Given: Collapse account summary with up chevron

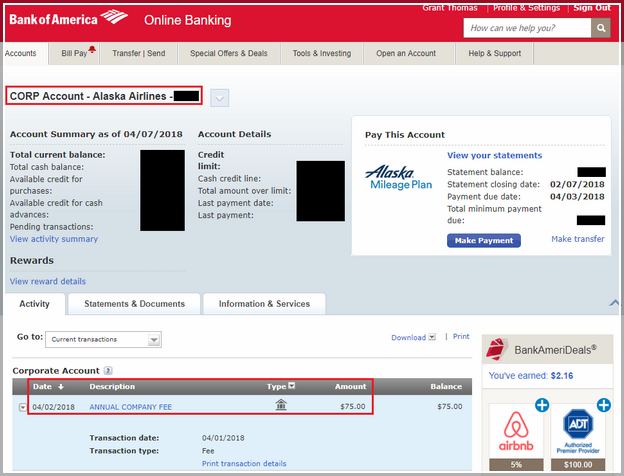Looking at the screenshot, I should 614,303.
